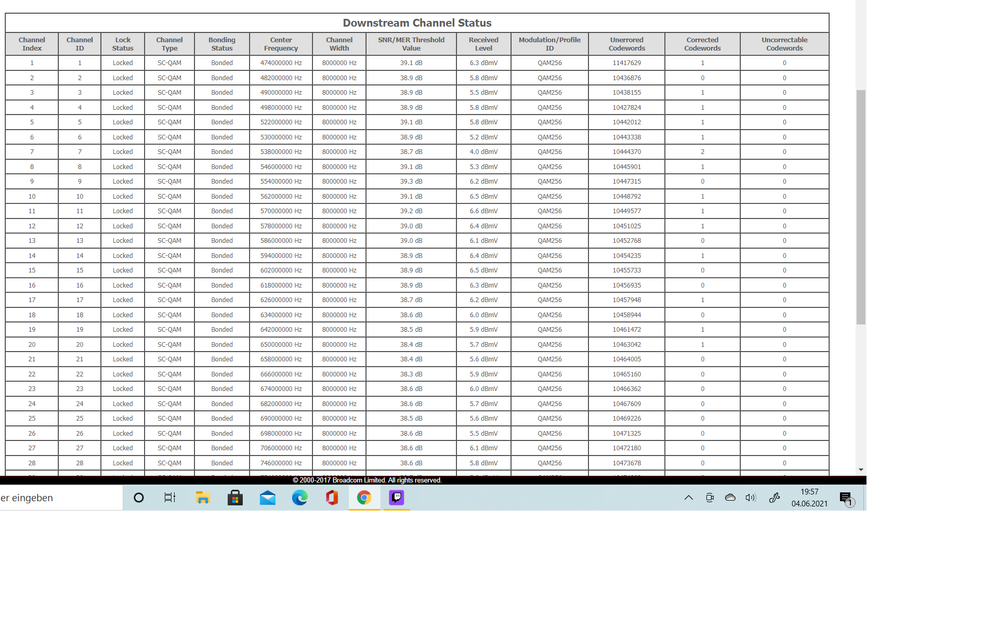The width and height of the screenshot is (998, 624).
Task: Click the Bonding Status column header
Action: [x=222, y=44]
